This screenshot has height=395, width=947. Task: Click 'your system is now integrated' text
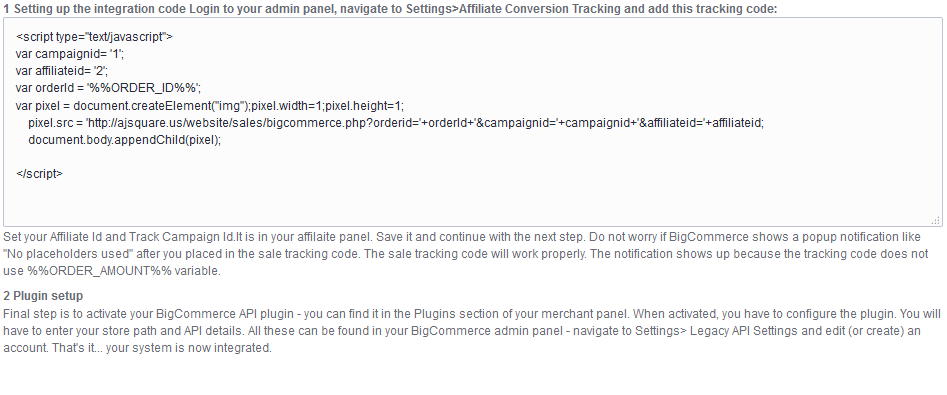pos(188,348)
